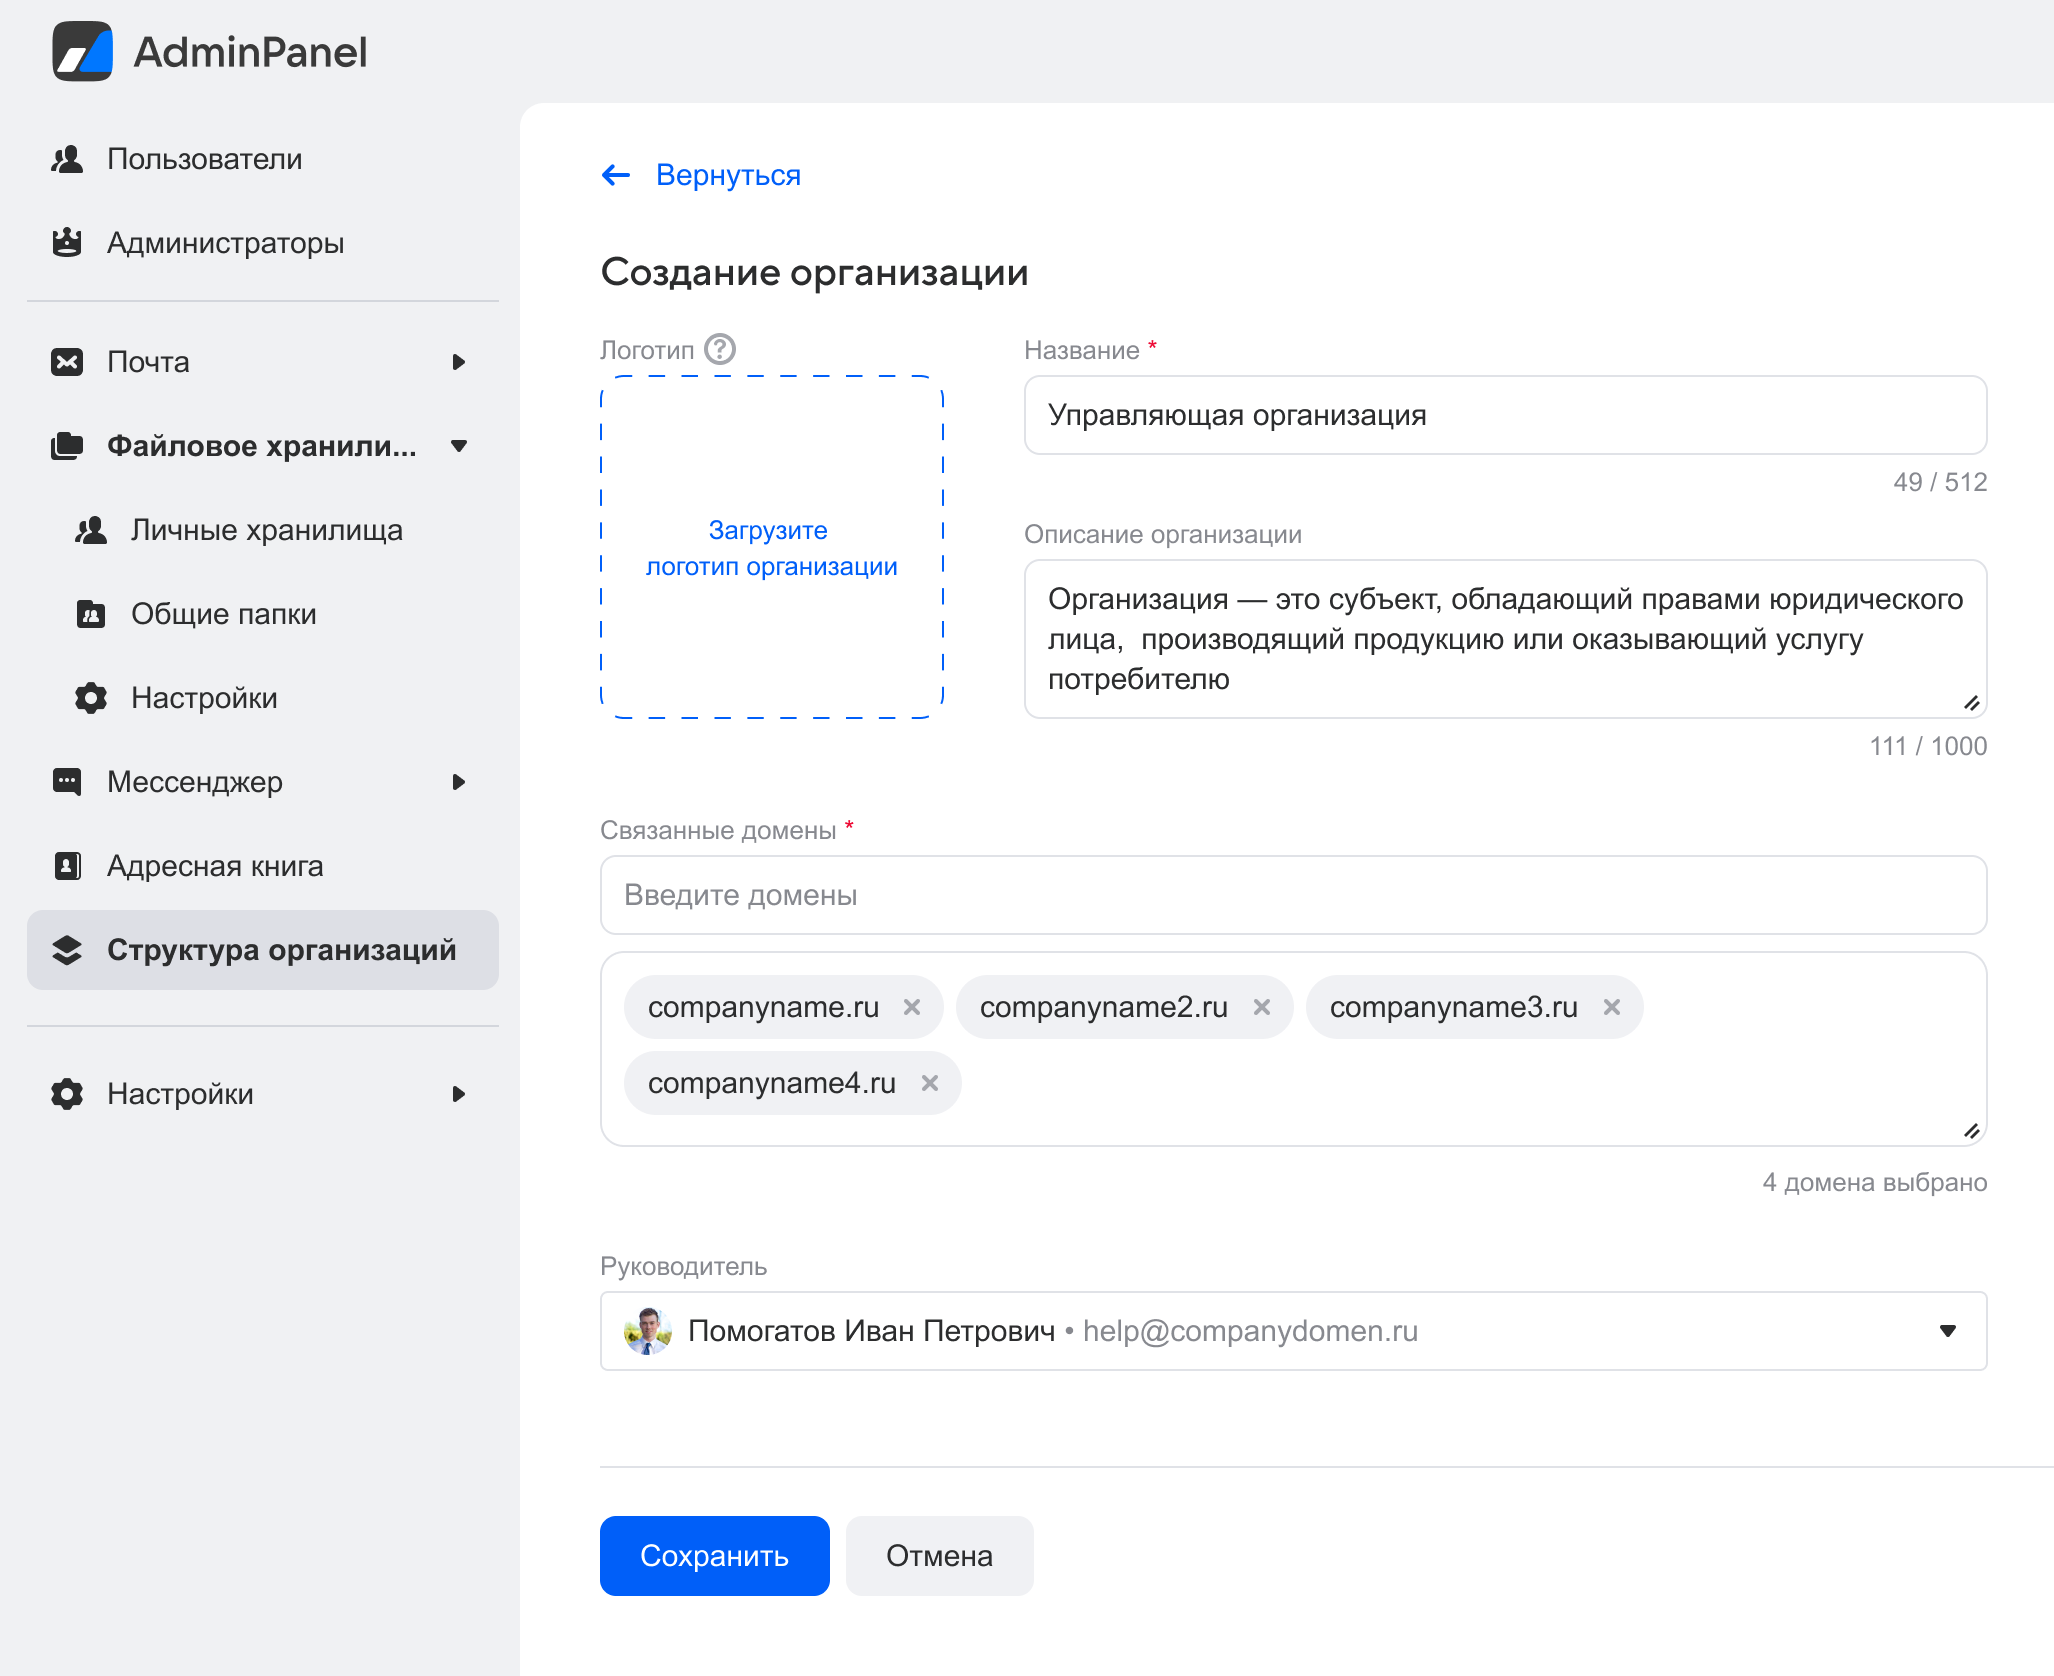Click the Мессенджер chat icon

[x=67, y=782]
